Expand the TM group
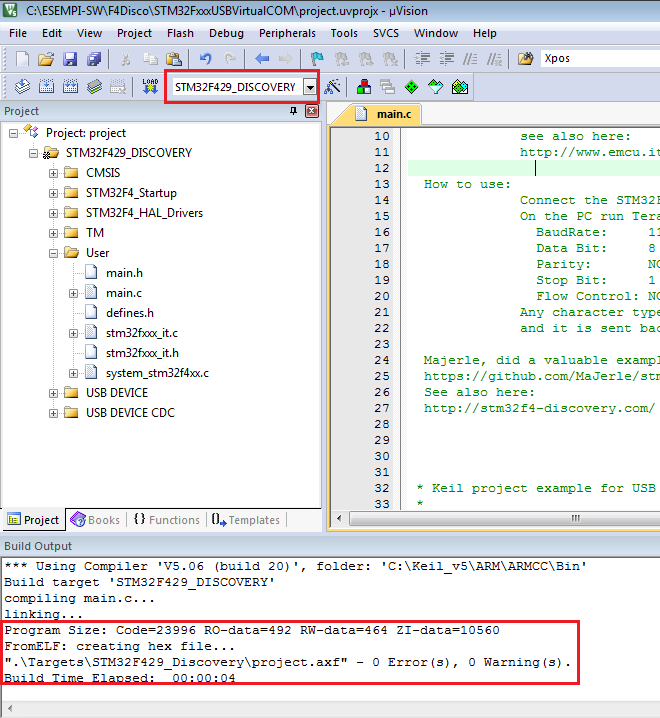 click(x=54, y=234)
